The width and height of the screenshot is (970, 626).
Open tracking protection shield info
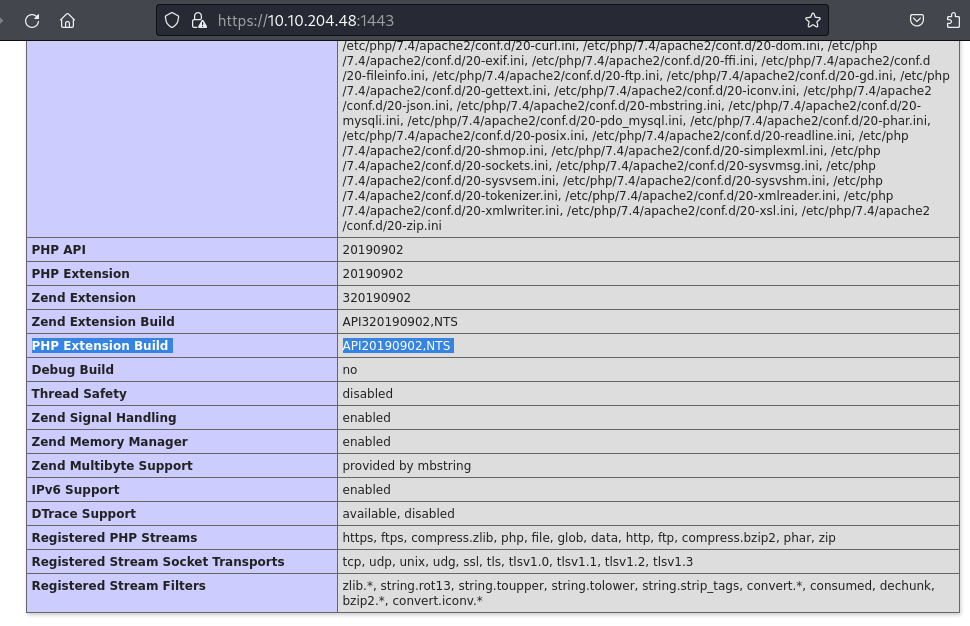coord(172,20)
